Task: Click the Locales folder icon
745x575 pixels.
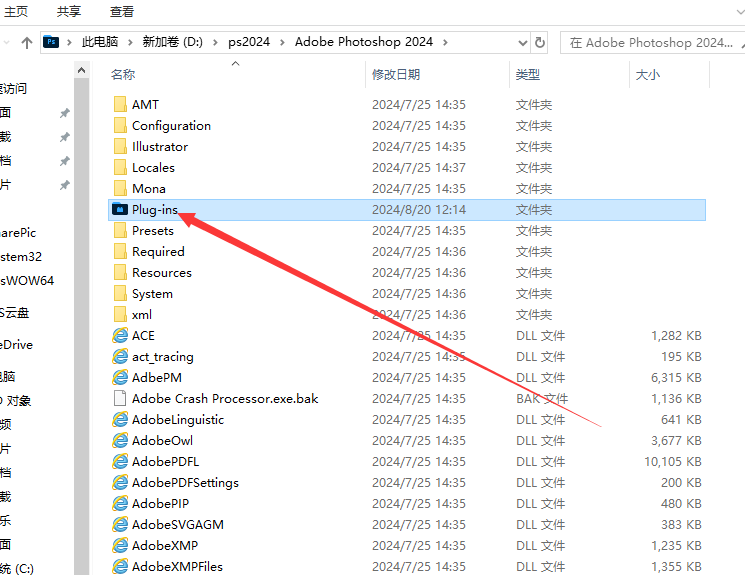Action: coord(120,167)
